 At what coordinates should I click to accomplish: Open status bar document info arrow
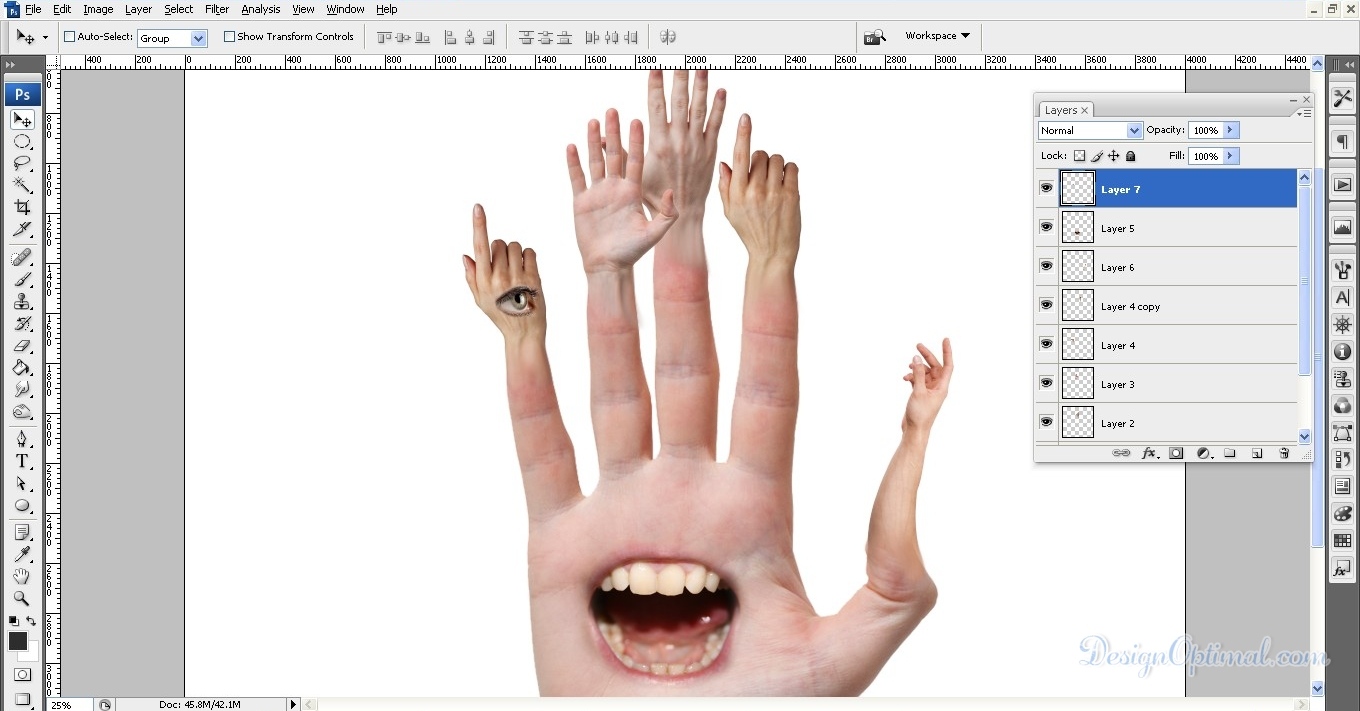(294, 704)
